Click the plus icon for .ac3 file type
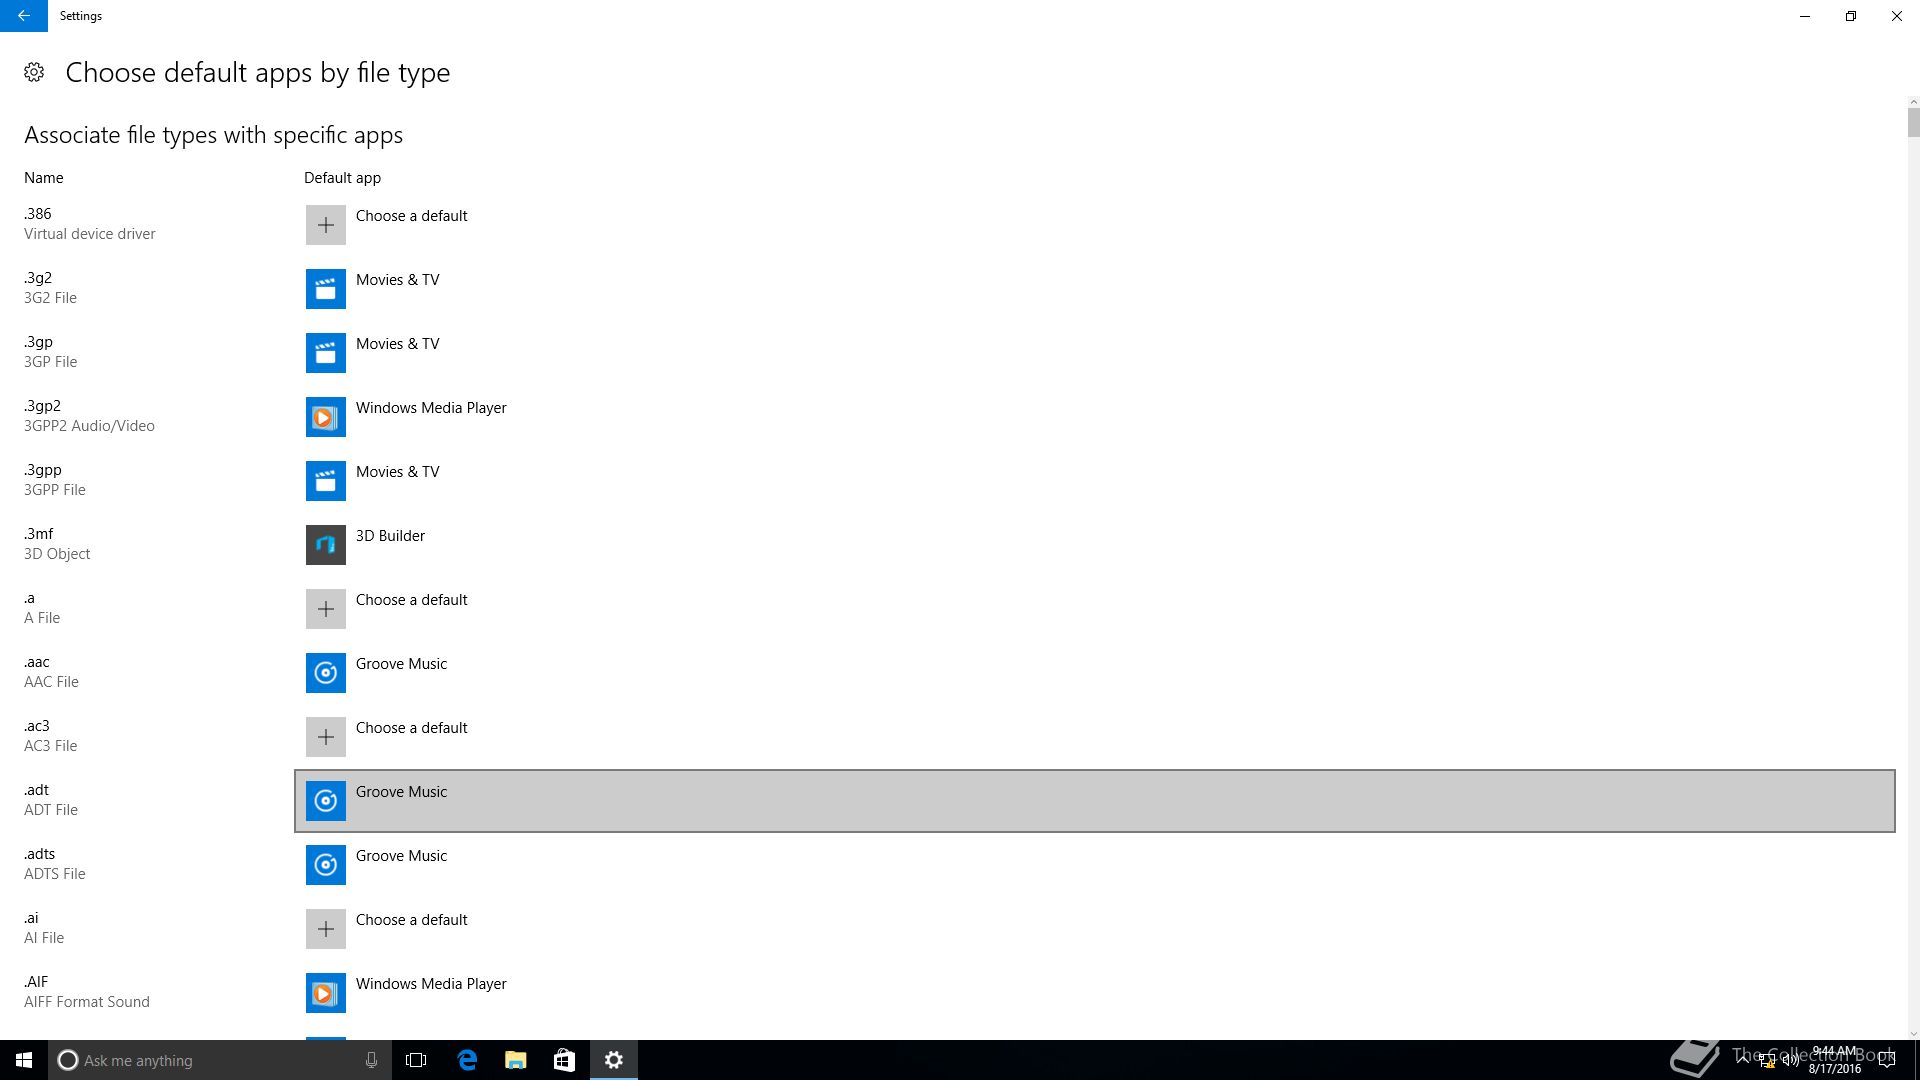 pos(325,737)
